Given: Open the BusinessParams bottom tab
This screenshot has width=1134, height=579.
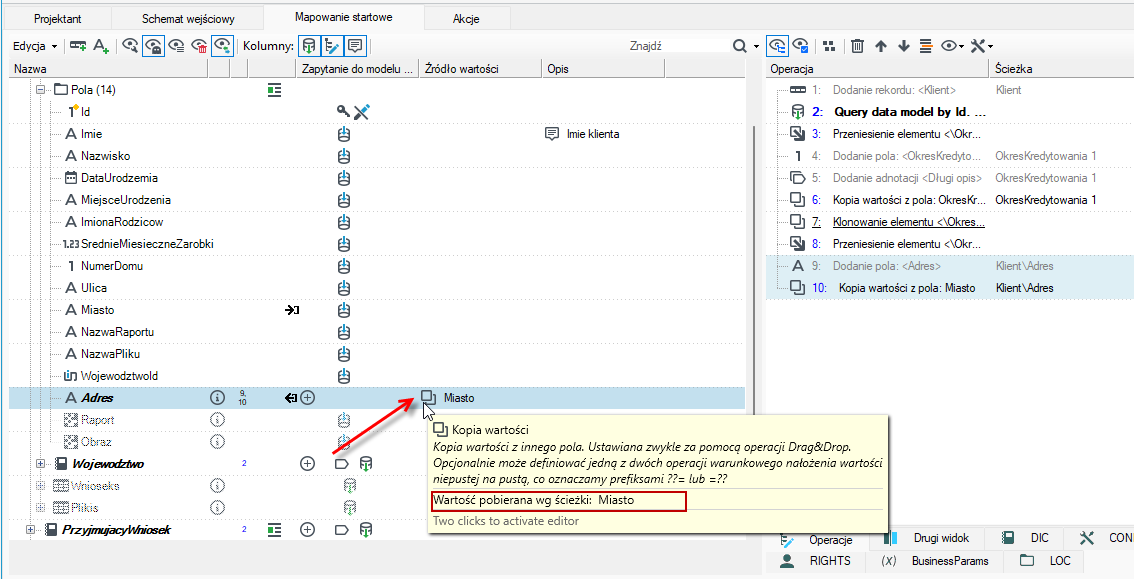Looking at the screenshot, I should (935, 560).
